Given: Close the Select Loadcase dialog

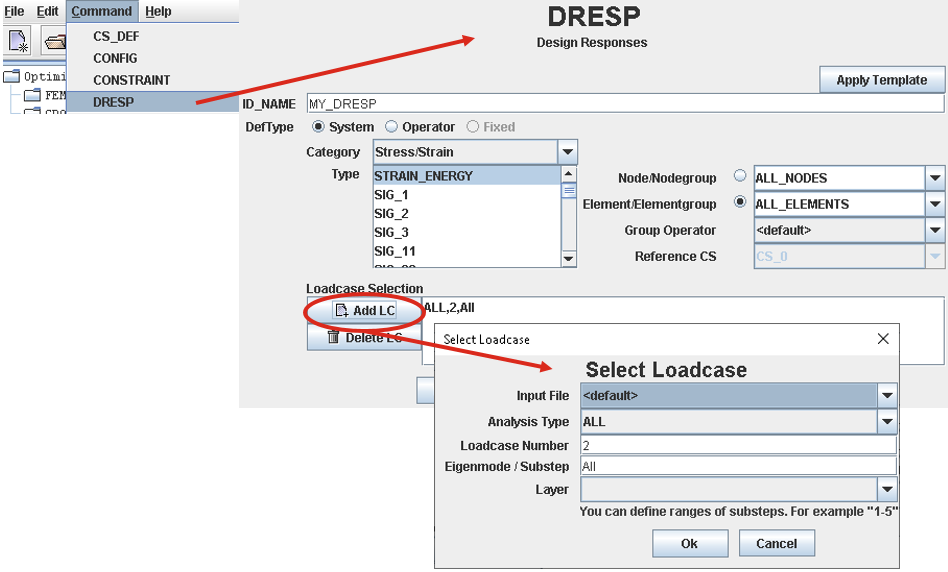Looking at the screenshot, I should (883, 339).
